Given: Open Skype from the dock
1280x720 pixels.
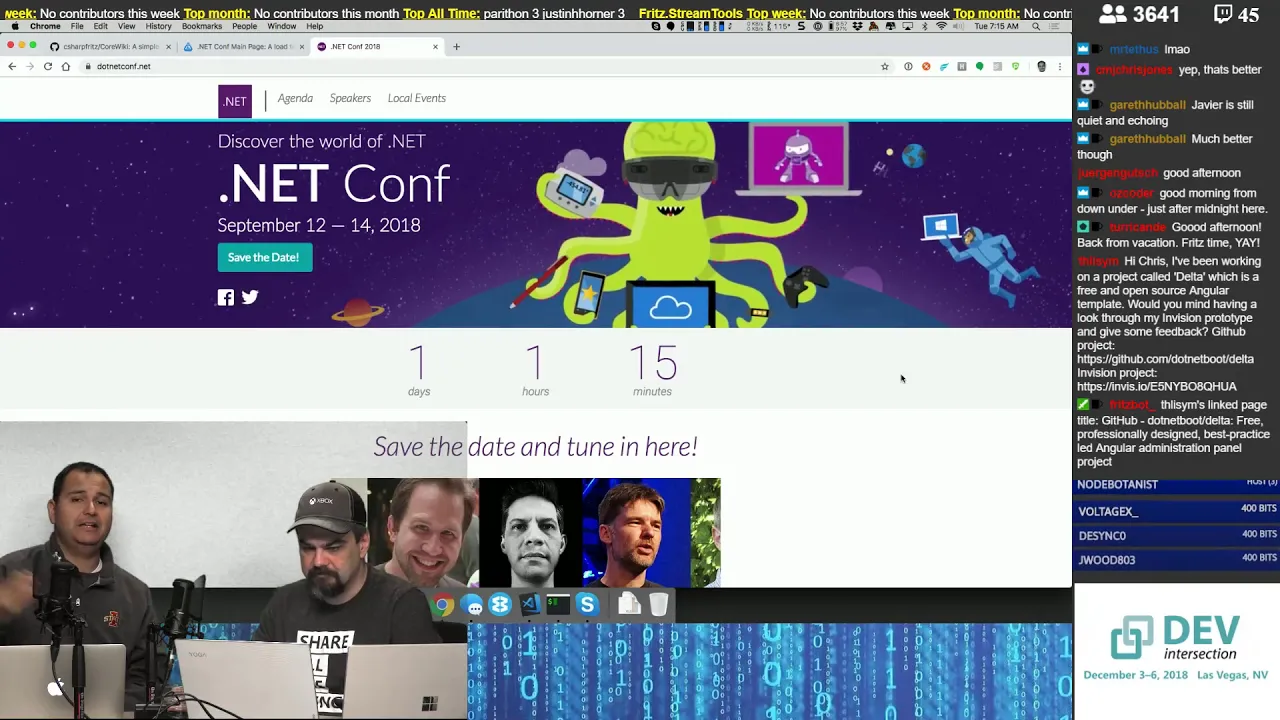Looking at the screenshot, I should tap(587, 604).
